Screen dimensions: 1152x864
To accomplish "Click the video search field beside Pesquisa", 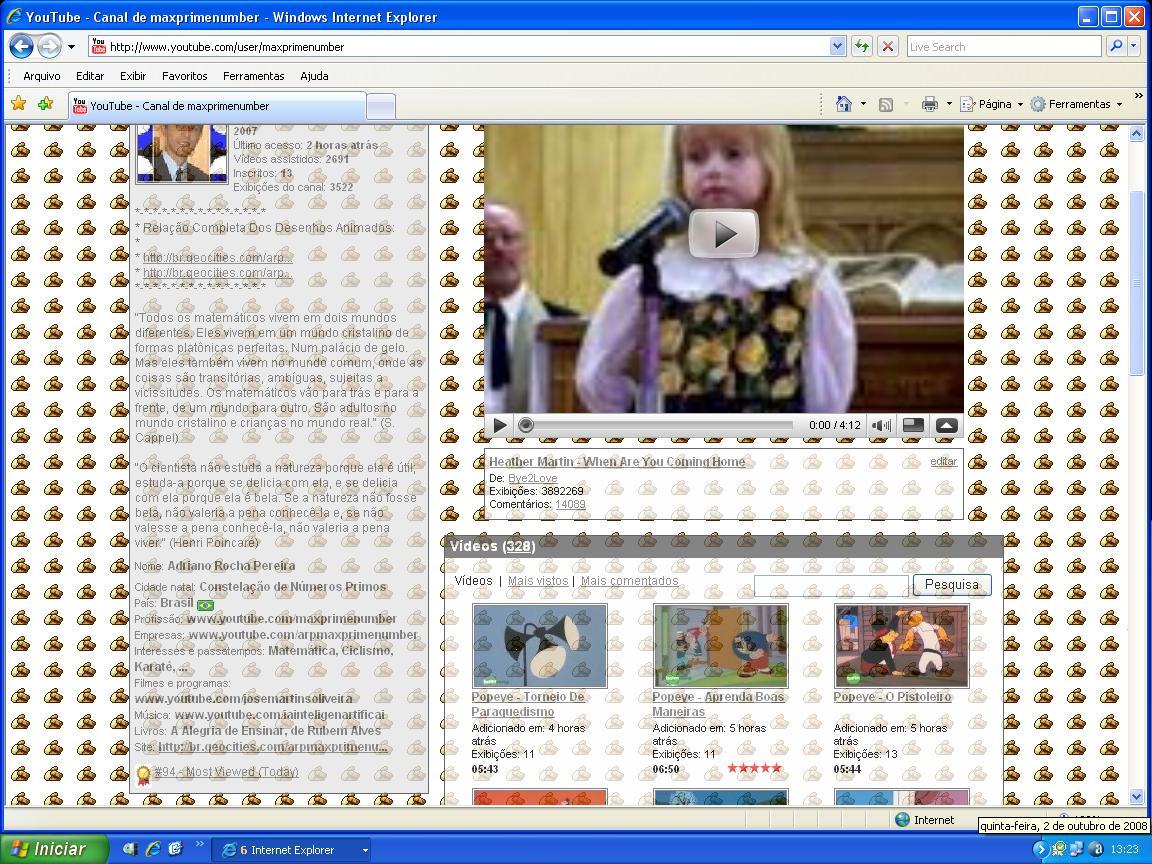I will pos(832,586).
